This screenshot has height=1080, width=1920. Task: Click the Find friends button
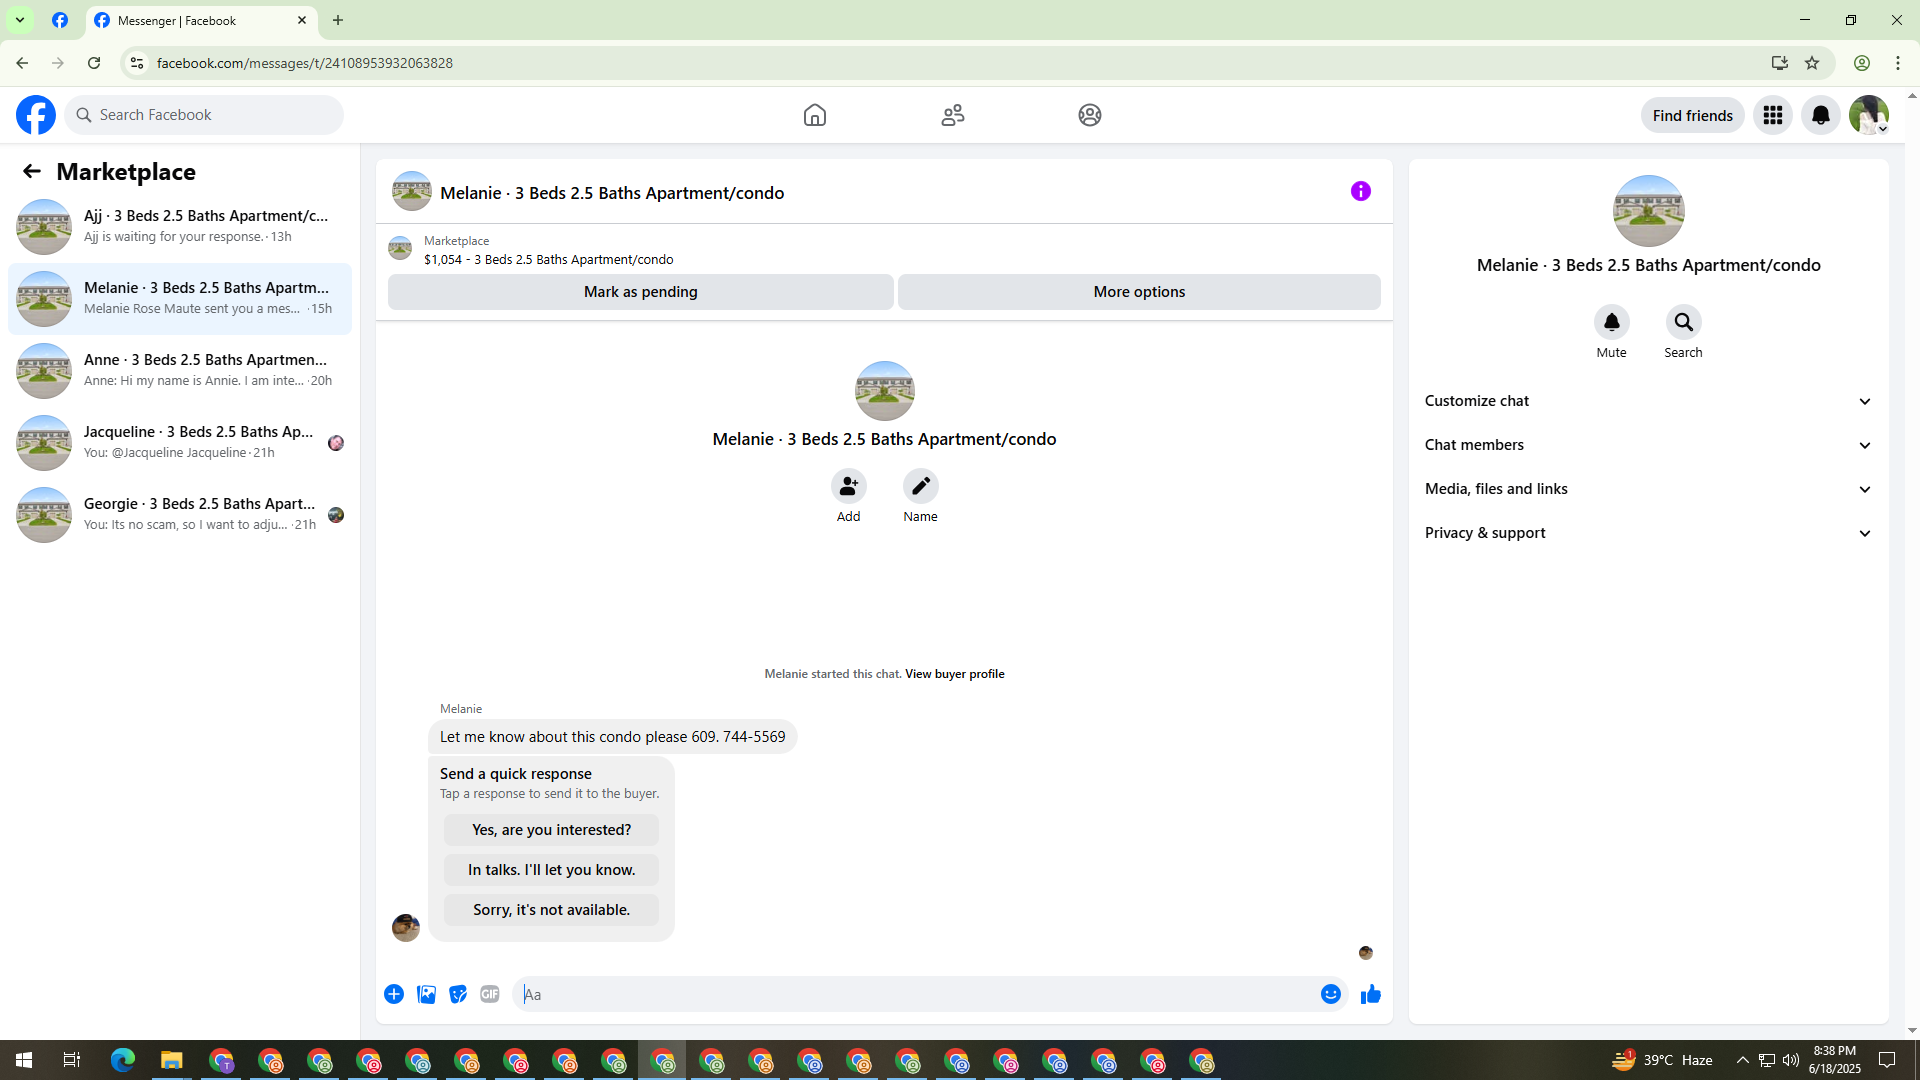pyautogui.click(x=1693, y=115)
